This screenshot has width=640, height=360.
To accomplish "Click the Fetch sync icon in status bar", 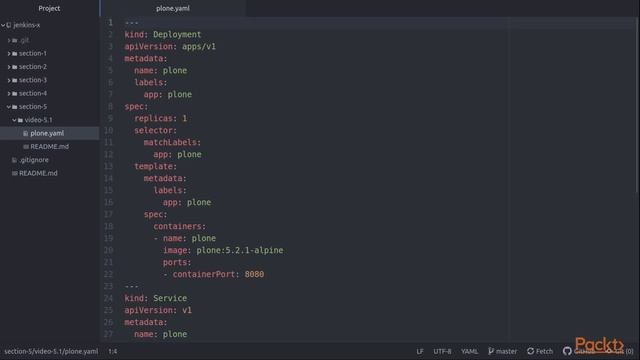I will pos(531,351).
